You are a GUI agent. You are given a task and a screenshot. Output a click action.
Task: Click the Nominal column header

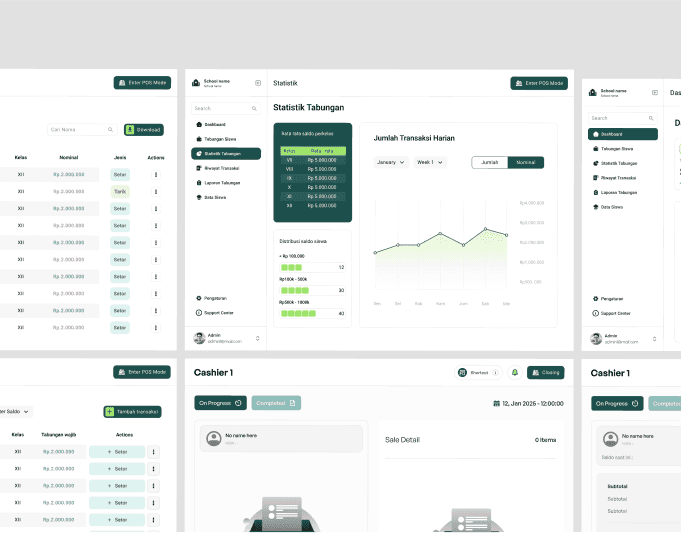[x=69, y=158]
